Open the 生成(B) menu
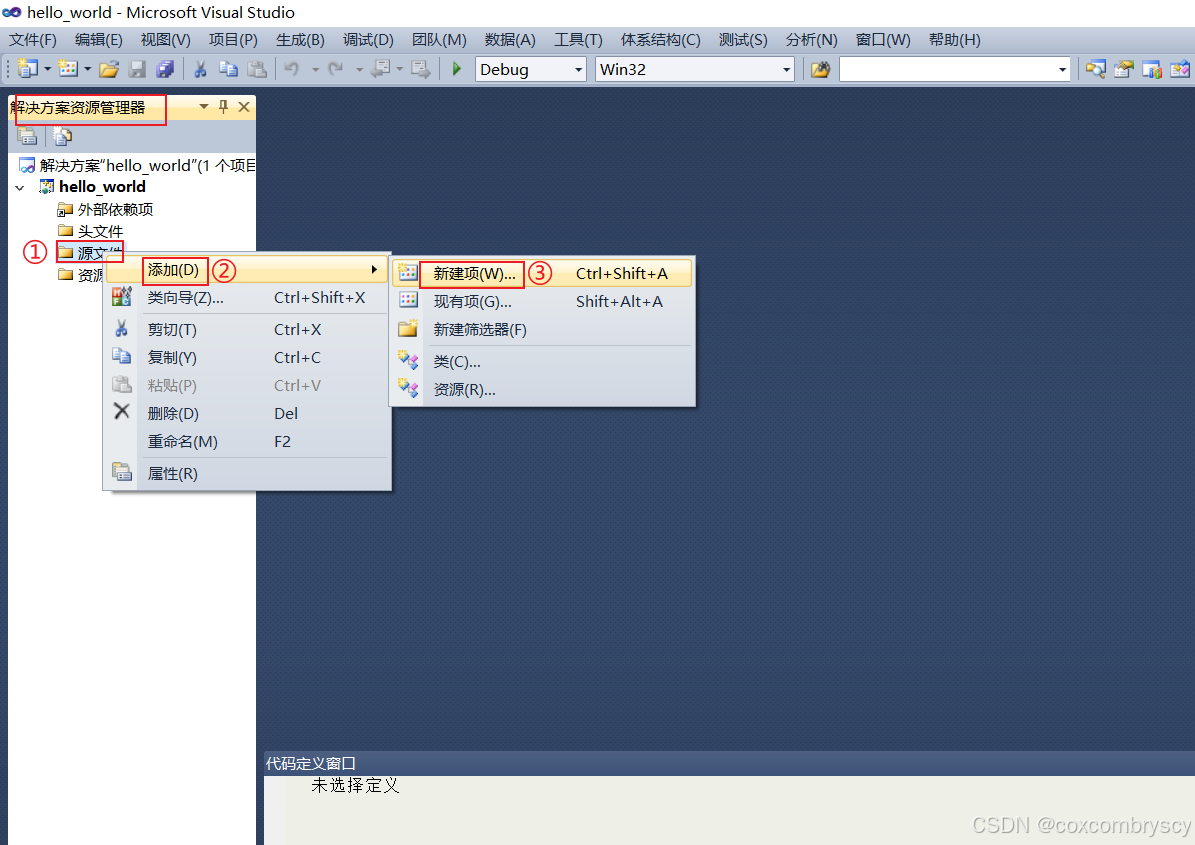 (x=300, y=40)
